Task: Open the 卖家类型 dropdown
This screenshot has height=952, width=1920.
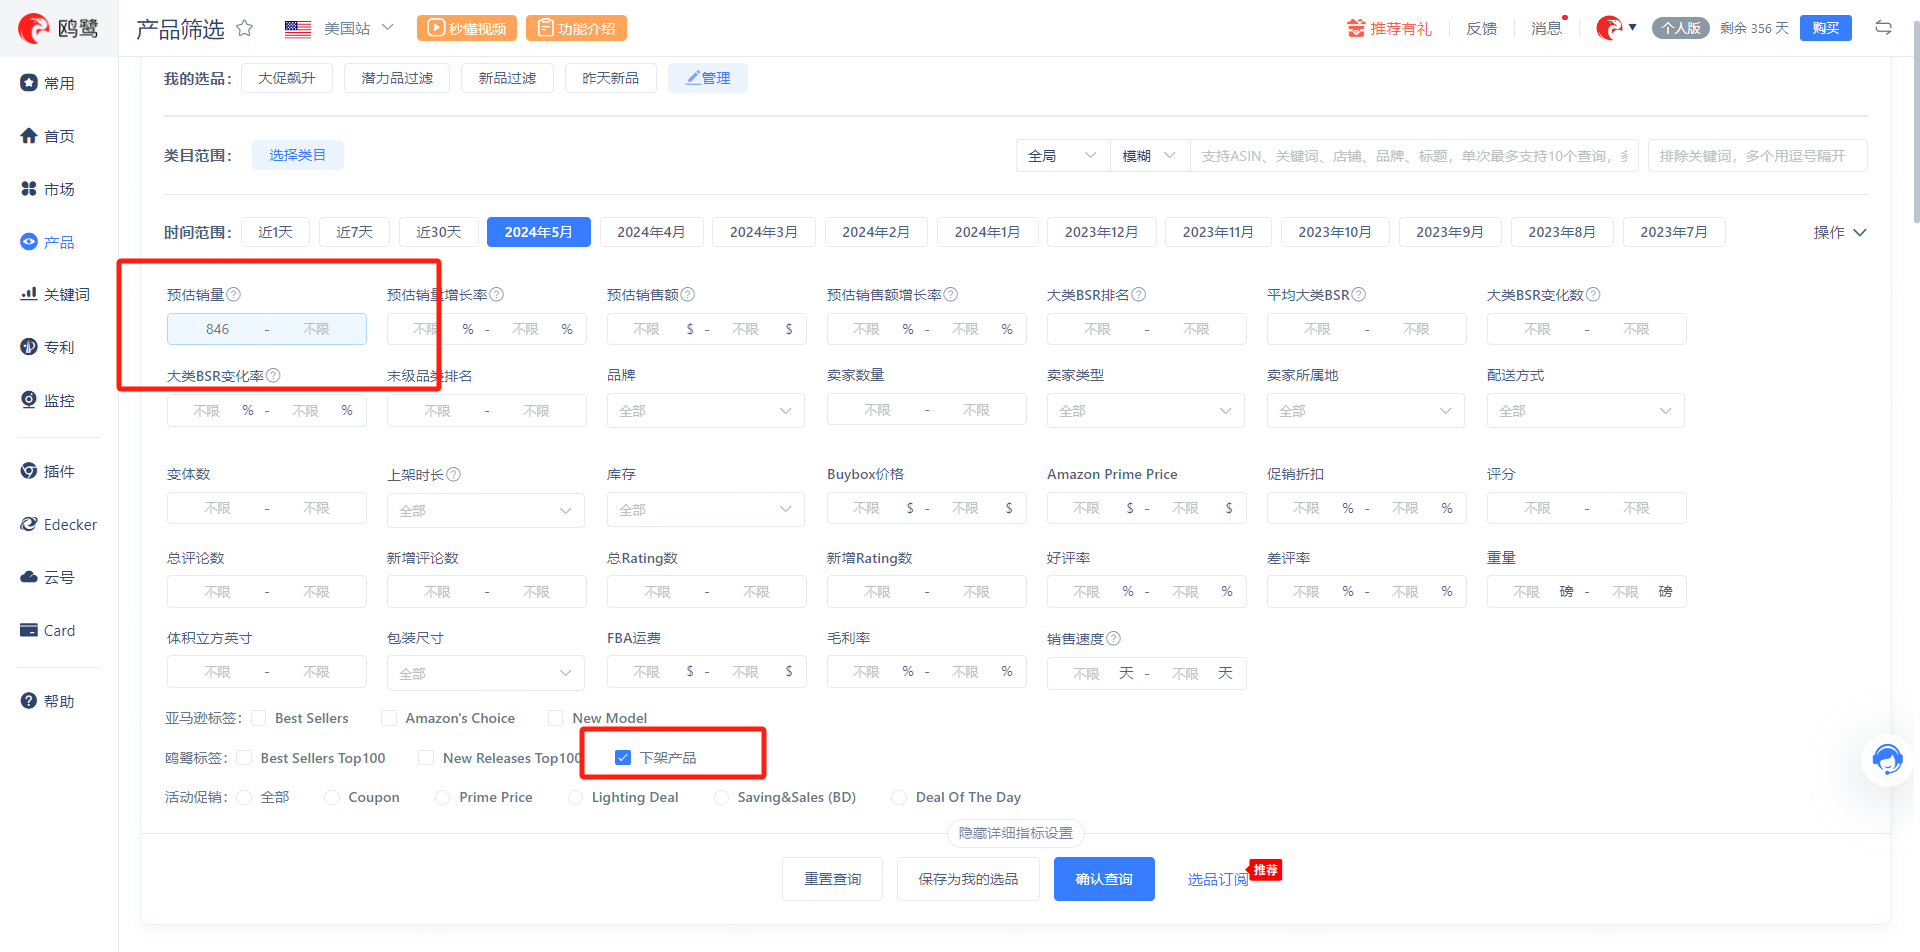Action: (1146, 410)
